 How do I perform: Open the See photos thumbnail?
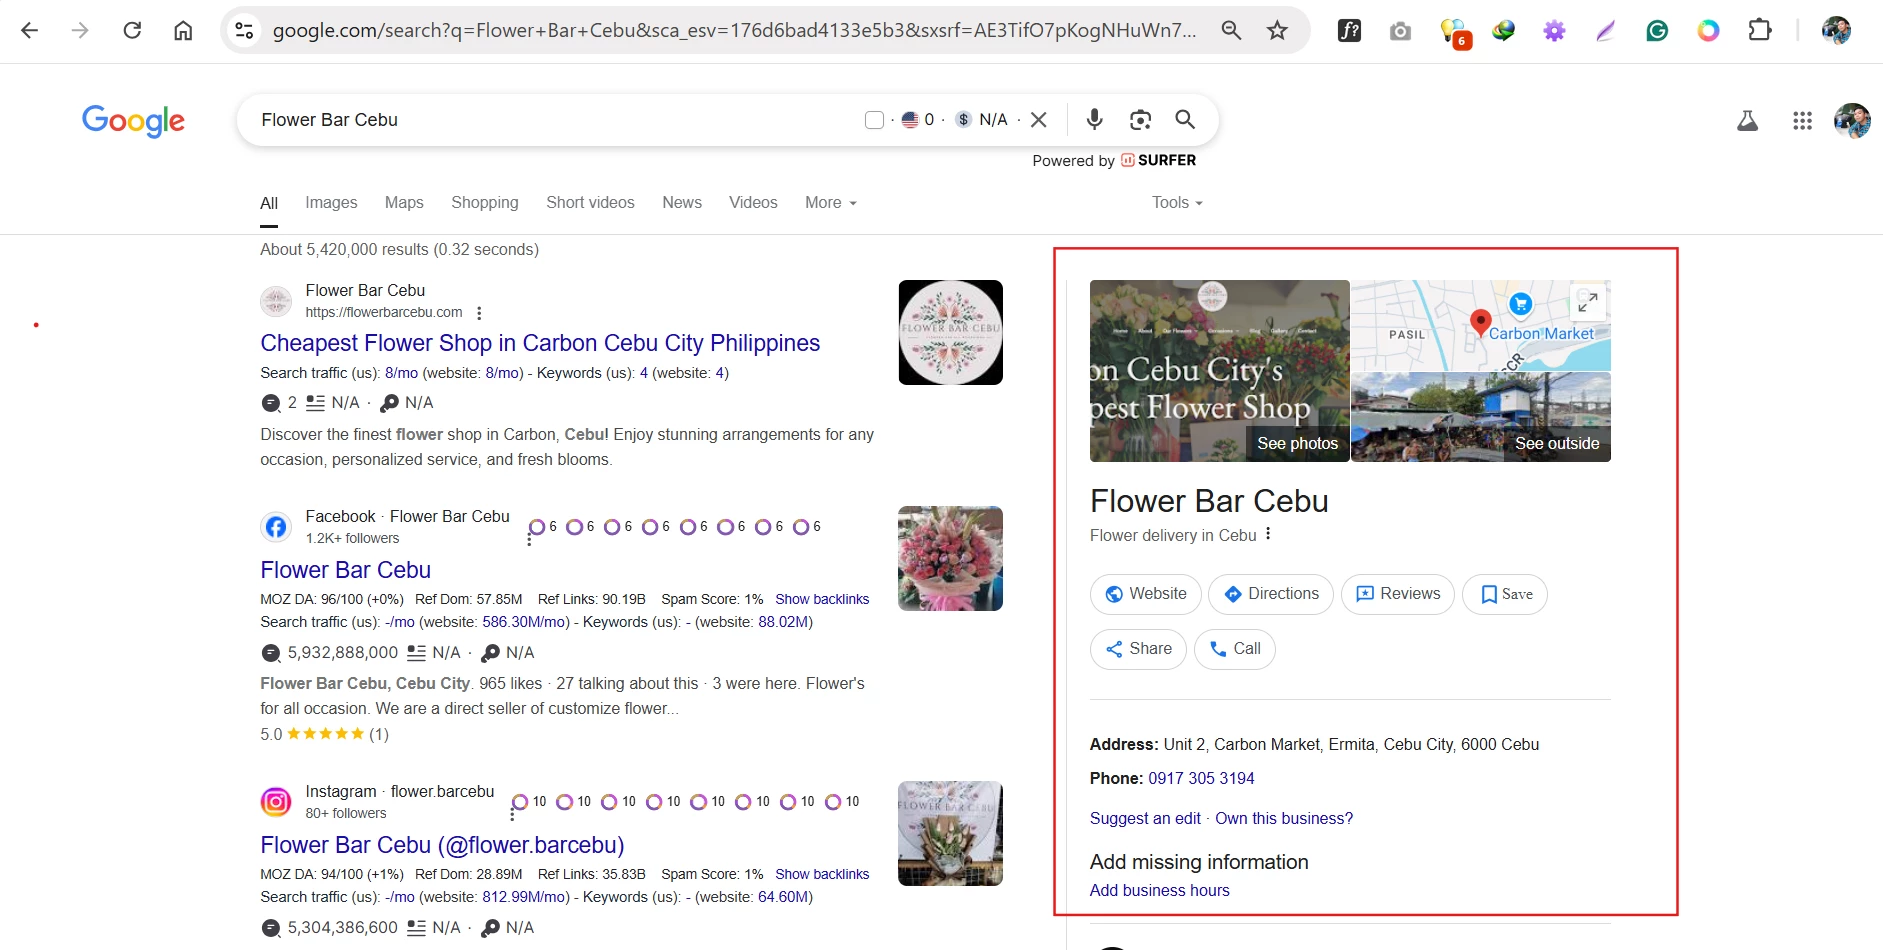pos(1220,371)
